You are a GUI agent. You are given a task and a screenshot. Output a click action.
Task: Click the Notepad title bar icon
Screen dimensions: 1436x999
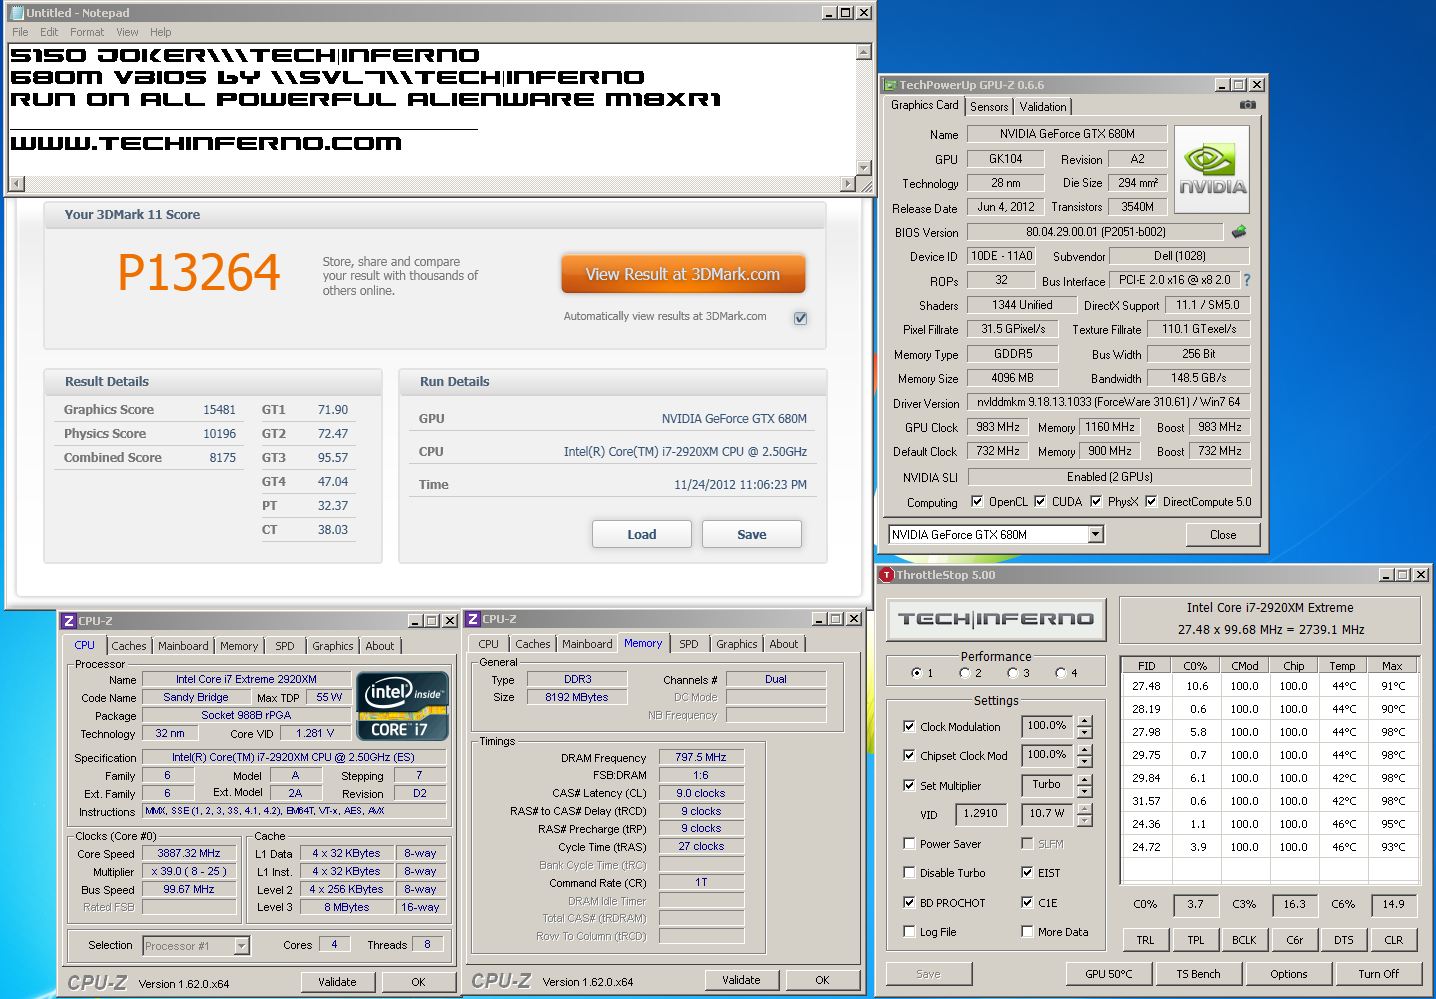click(x=16, y=13)
